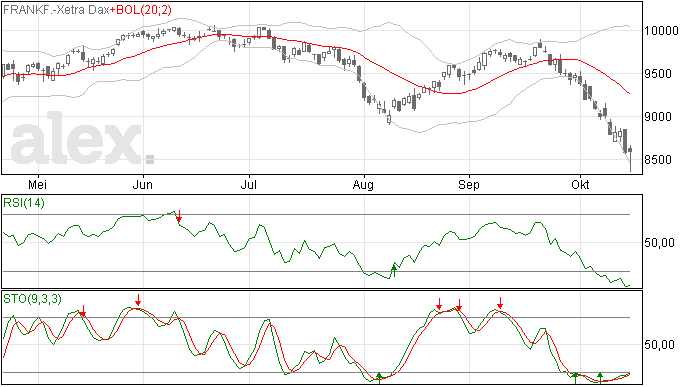The height and width of the screenshot is (387, 690).
Task: Click the Mei label on the time axis
Action: tap(37, 184)
